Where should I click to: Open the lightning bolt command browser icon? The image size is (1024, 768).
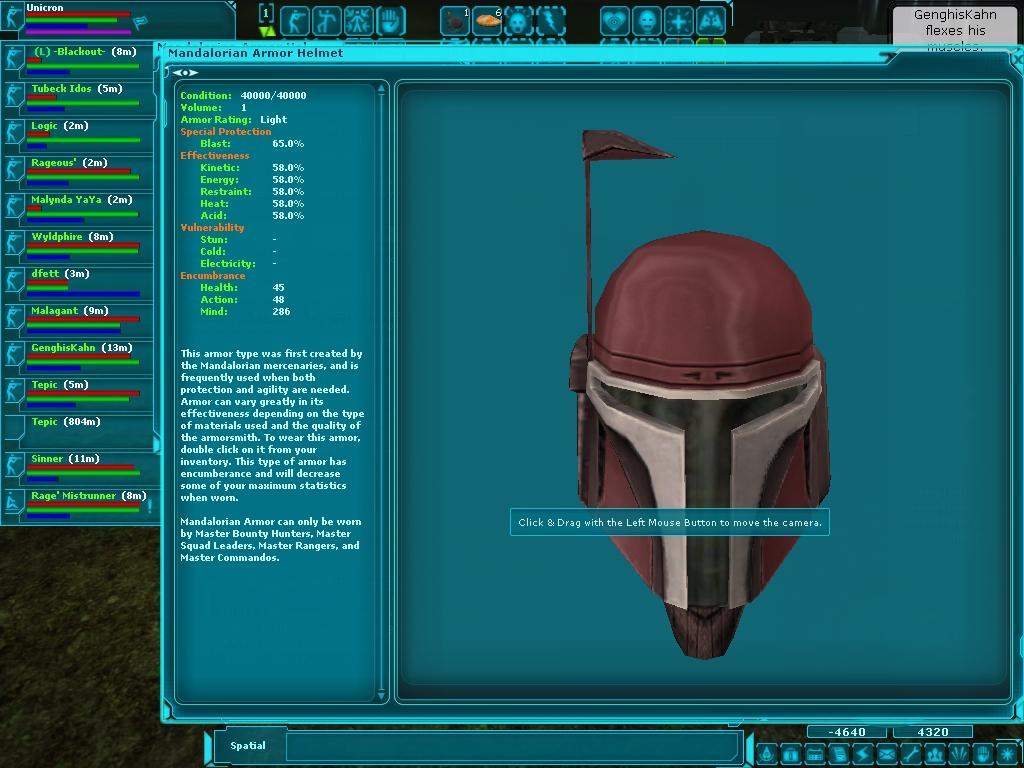(863, 754)
